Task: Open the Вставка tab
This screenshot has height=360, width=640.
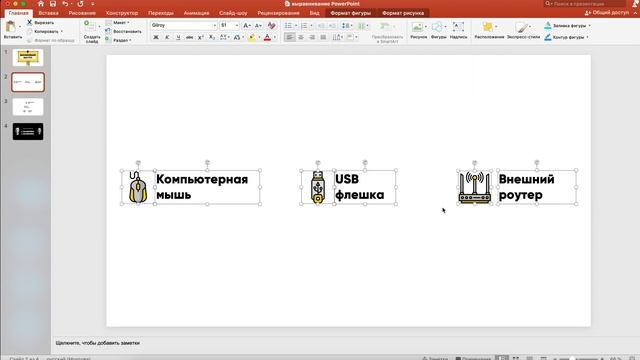Action: pyautogui.click(x=49, y=13)
